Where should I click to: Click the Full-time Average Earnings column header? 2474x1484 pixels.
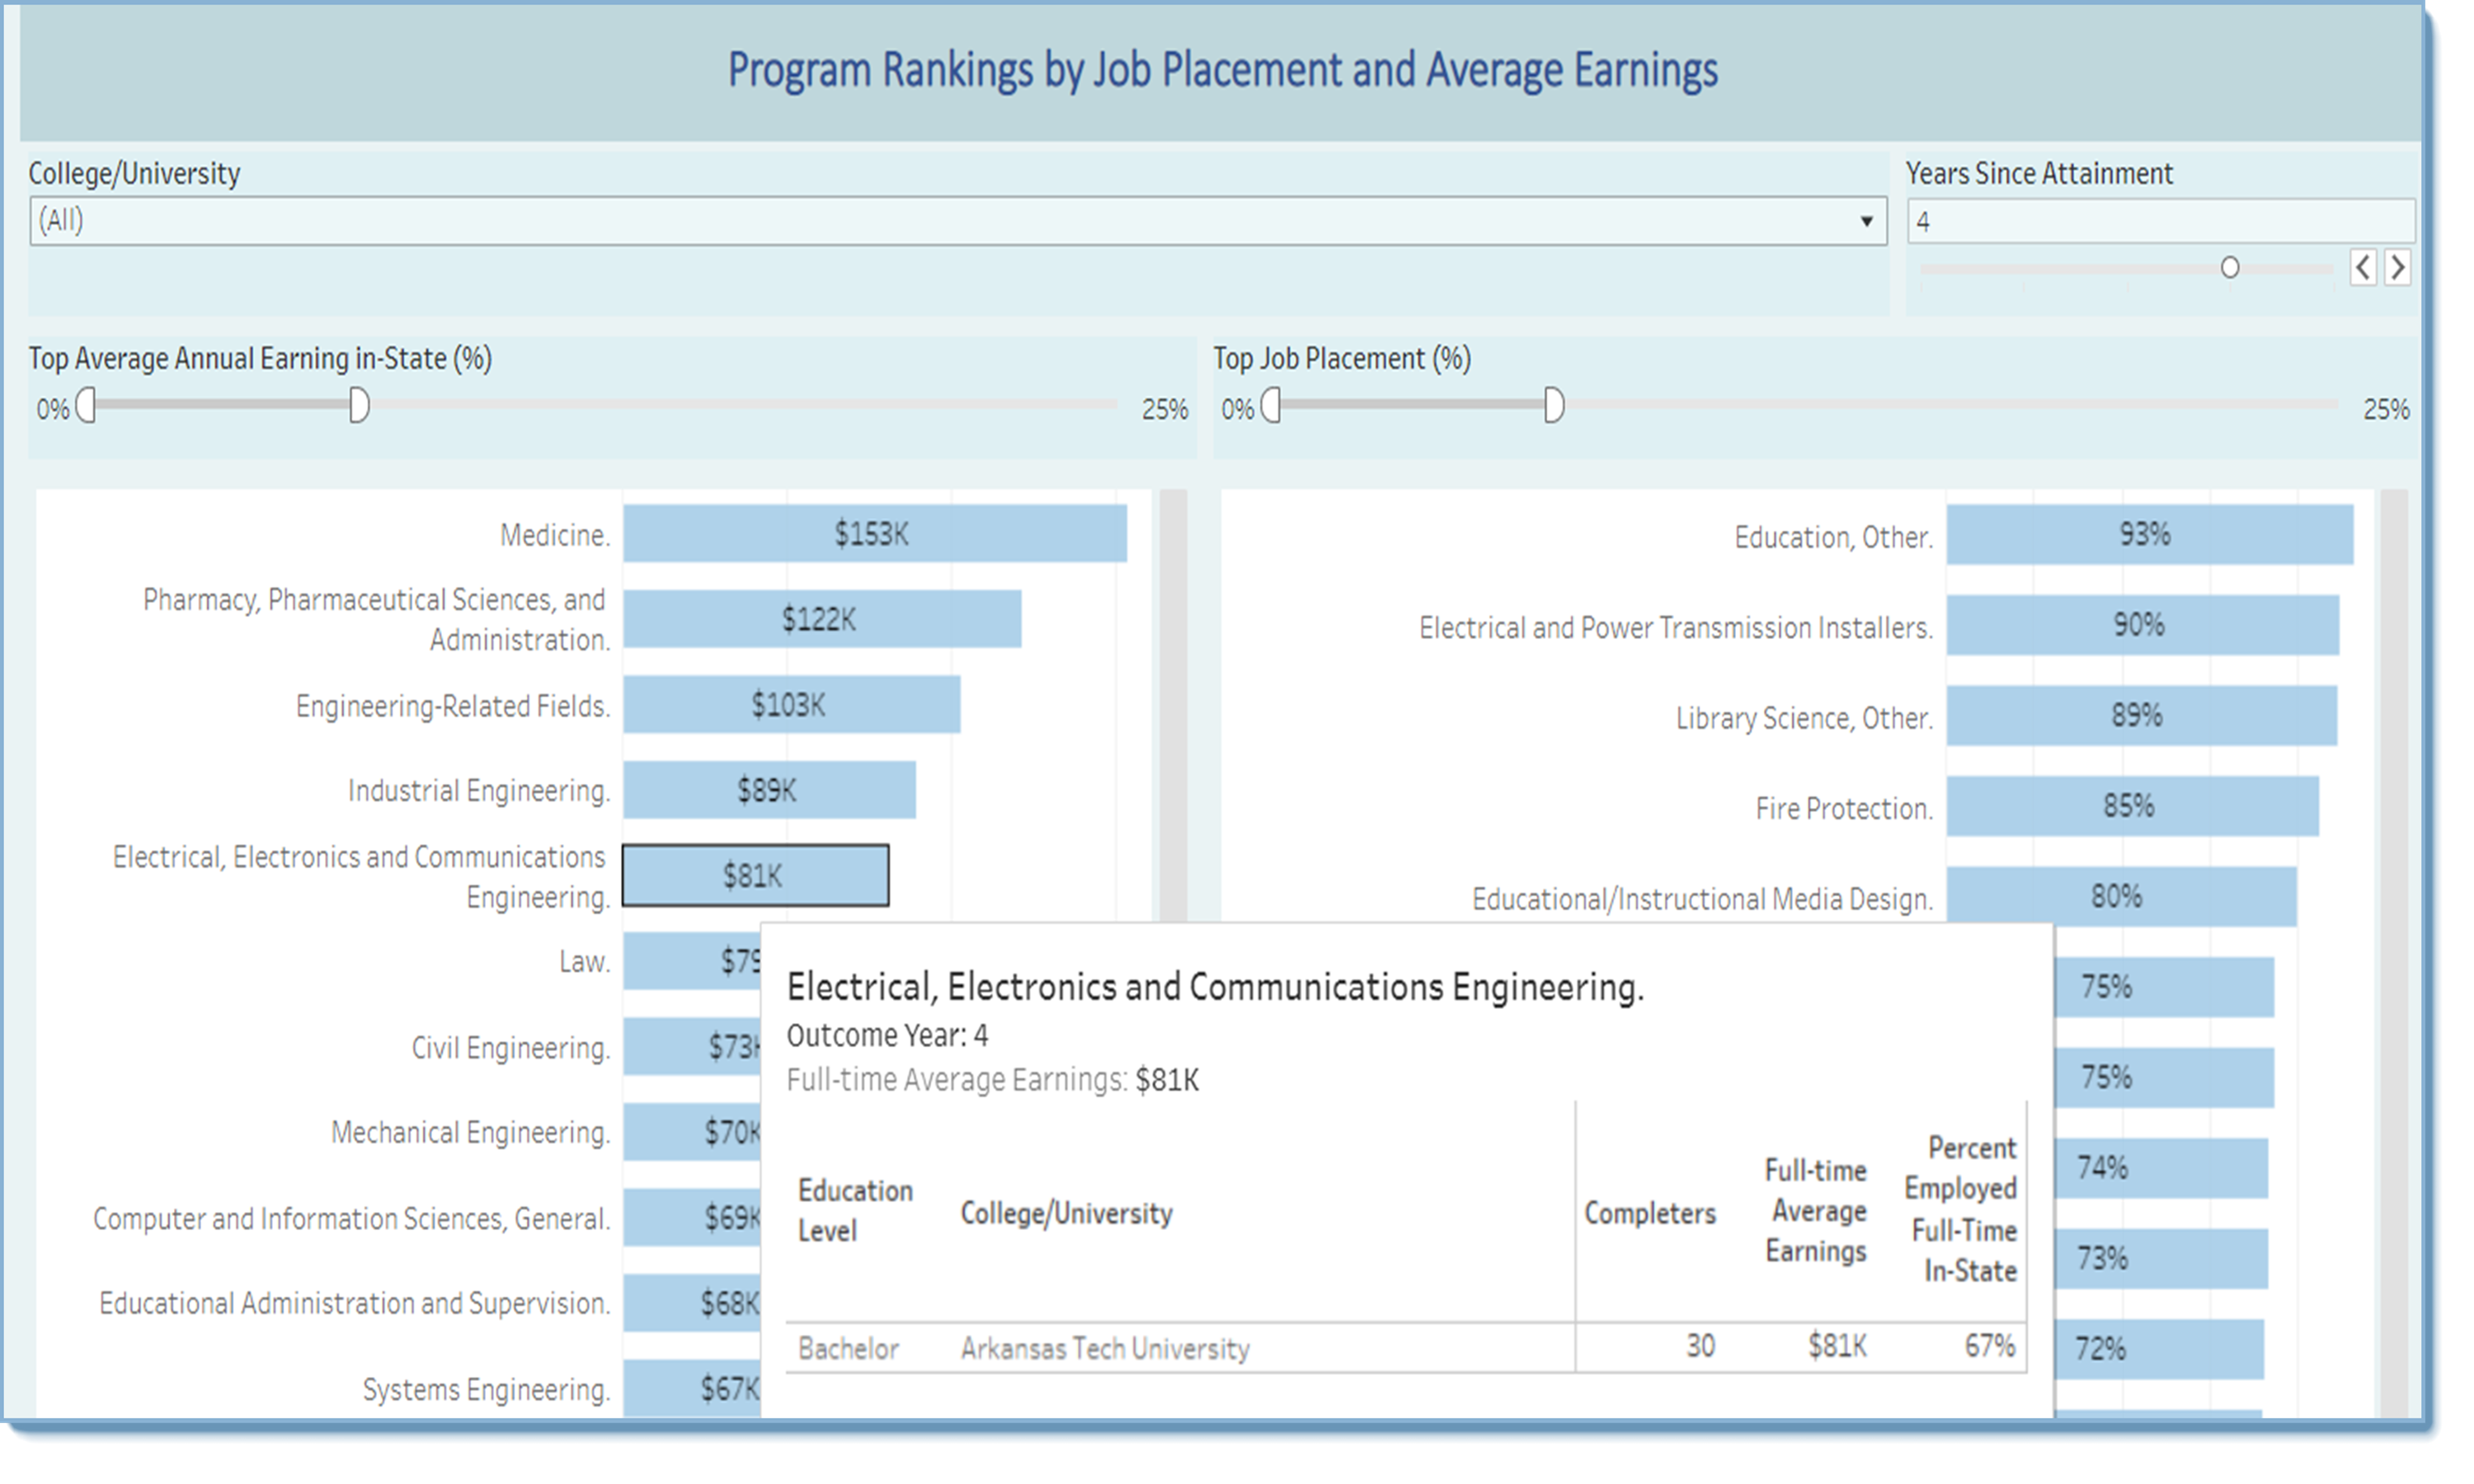click(x=1816, y=1211)
